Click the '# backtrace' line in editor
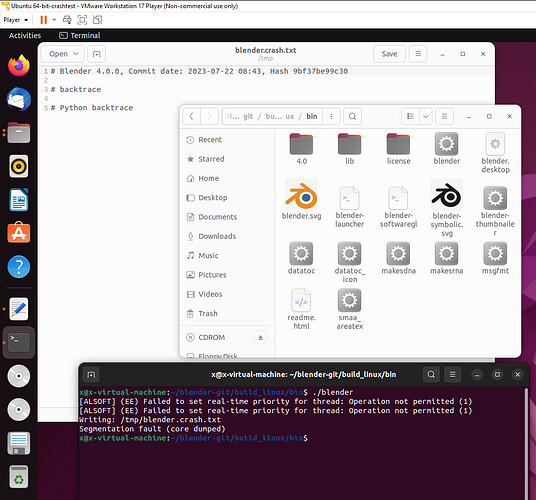This screenshot has width=536, height=500. [76, 89]
